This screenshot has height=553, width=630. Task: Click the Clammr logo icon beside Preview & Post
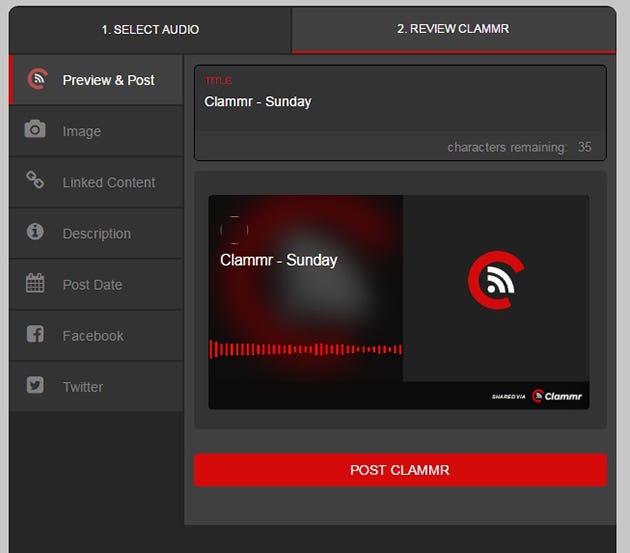pyautogui.click(x=37, y=79)
